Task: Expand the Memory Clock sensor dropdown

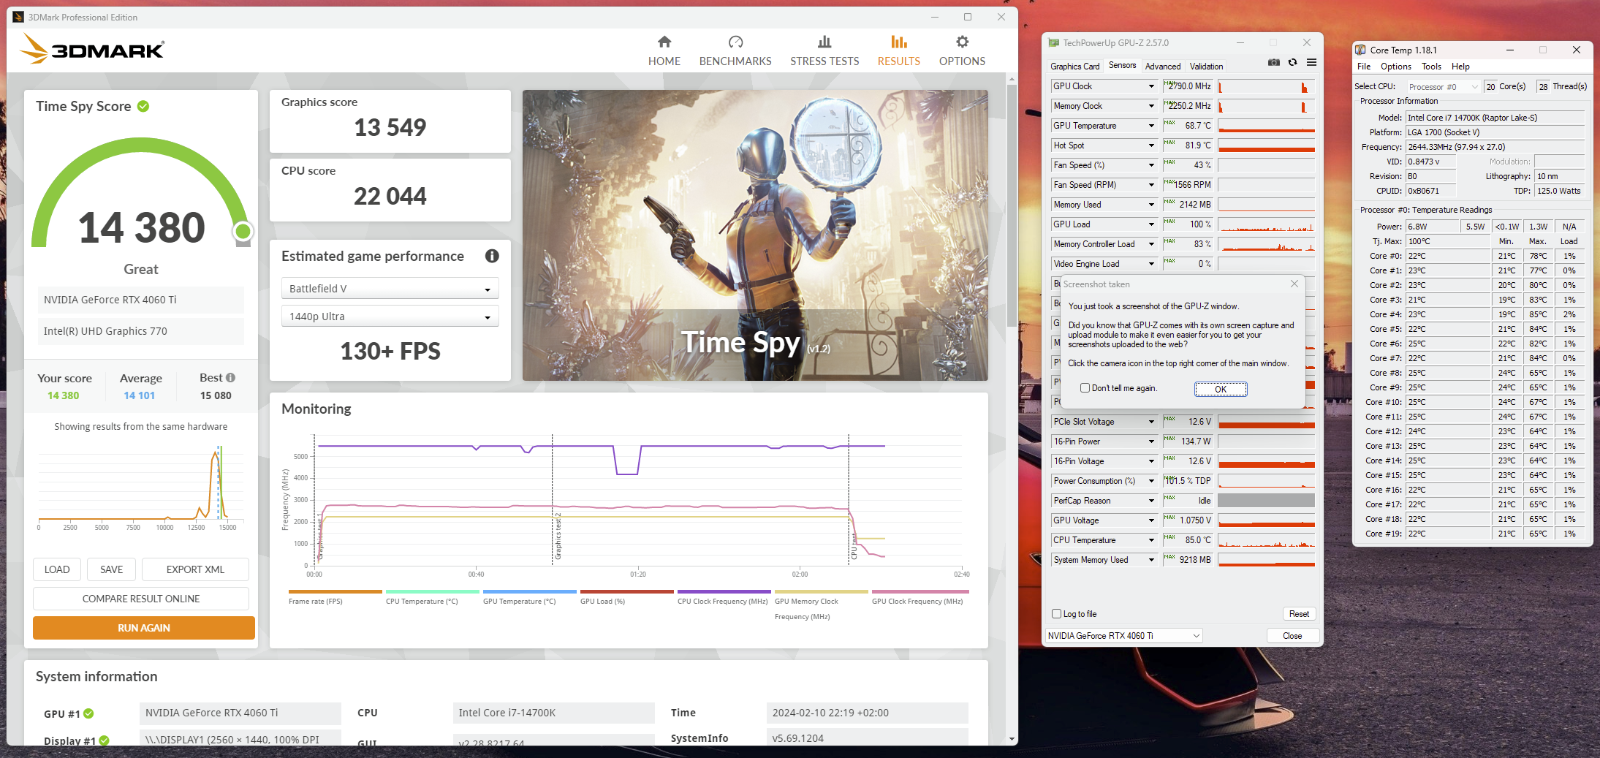Action: click(1151, 106)
